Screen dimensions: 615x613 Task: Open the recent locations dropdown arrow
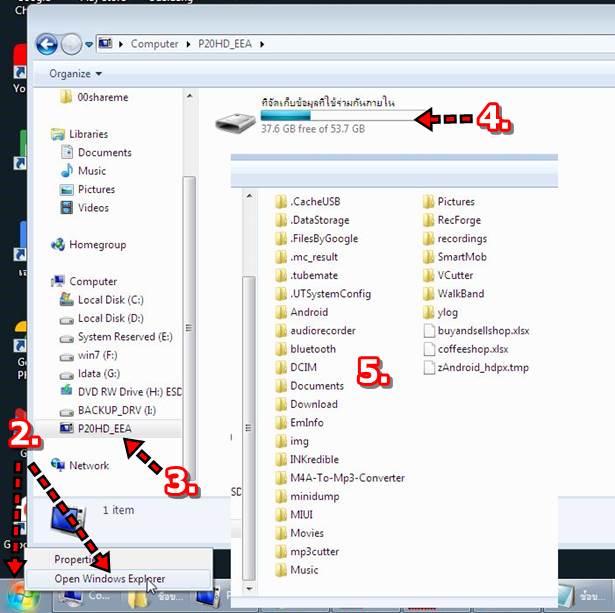(89, 45)
